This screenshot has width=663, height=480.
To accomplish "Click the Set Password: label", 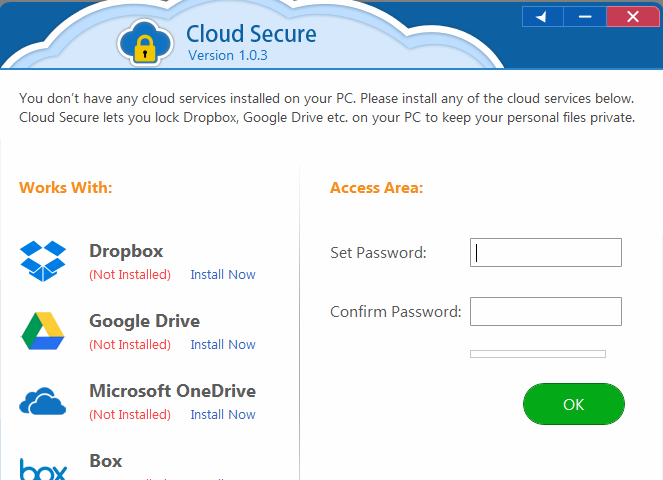I will 378,252.
